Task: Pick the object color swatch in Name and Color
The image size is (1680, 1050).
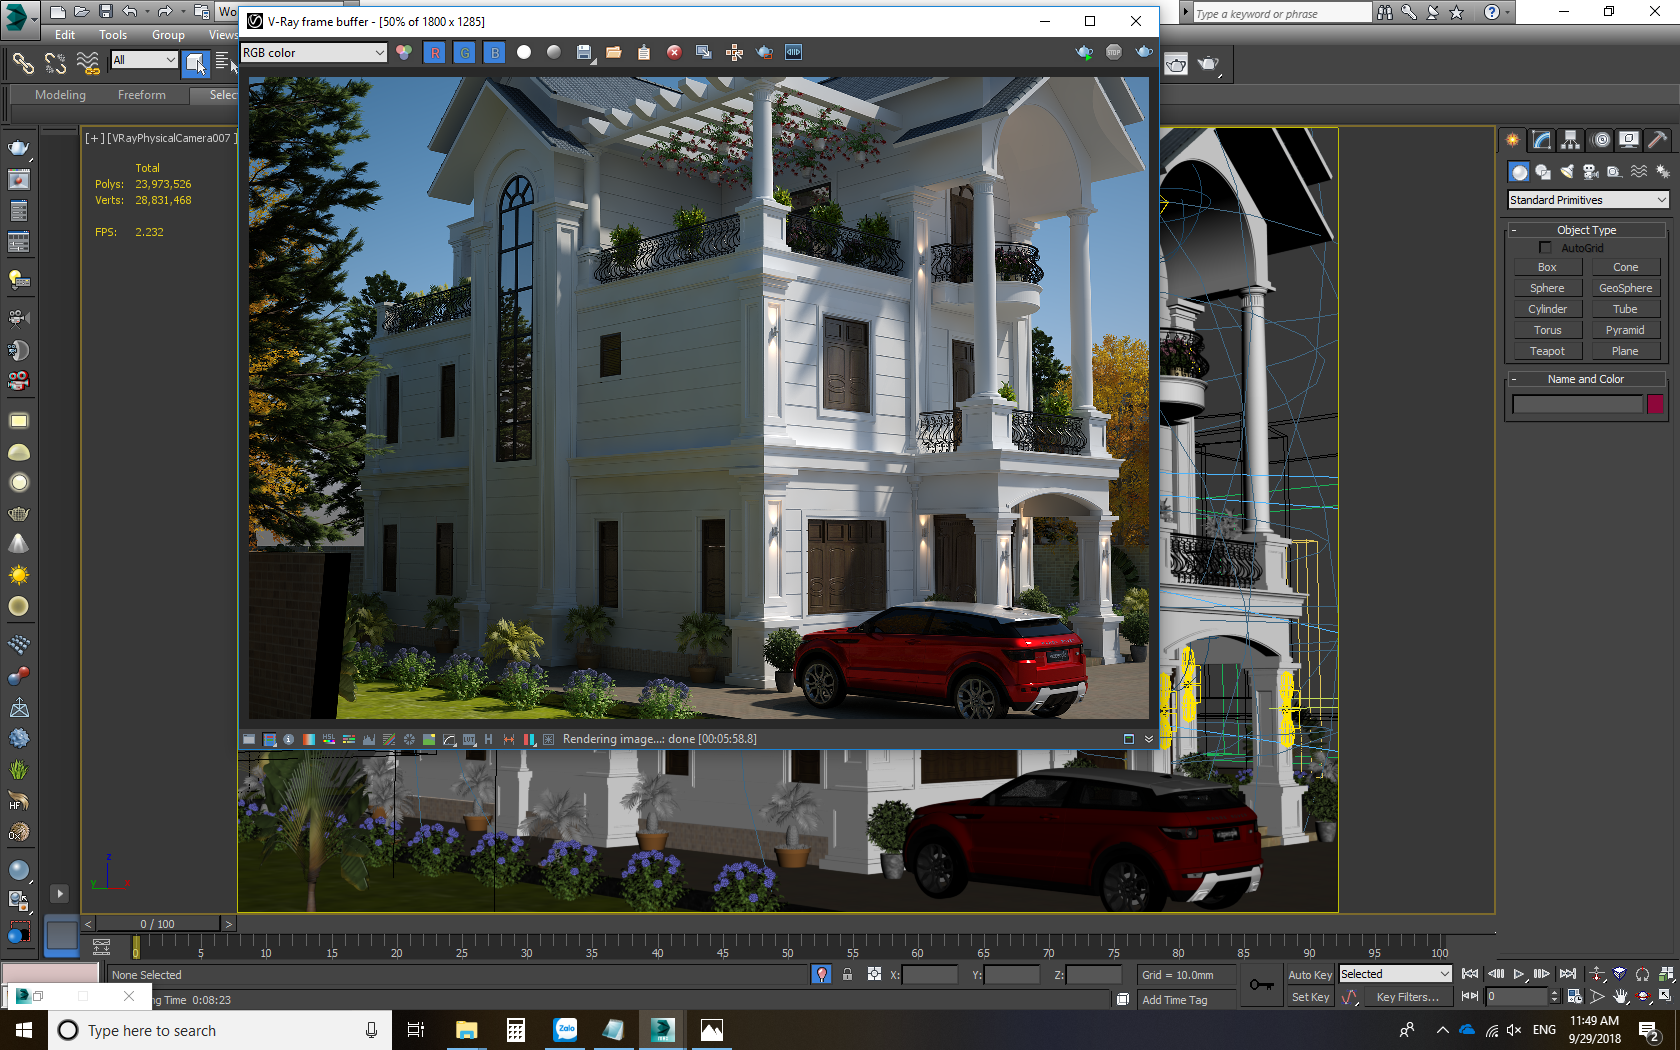Action: click(x=1655, y=404)
